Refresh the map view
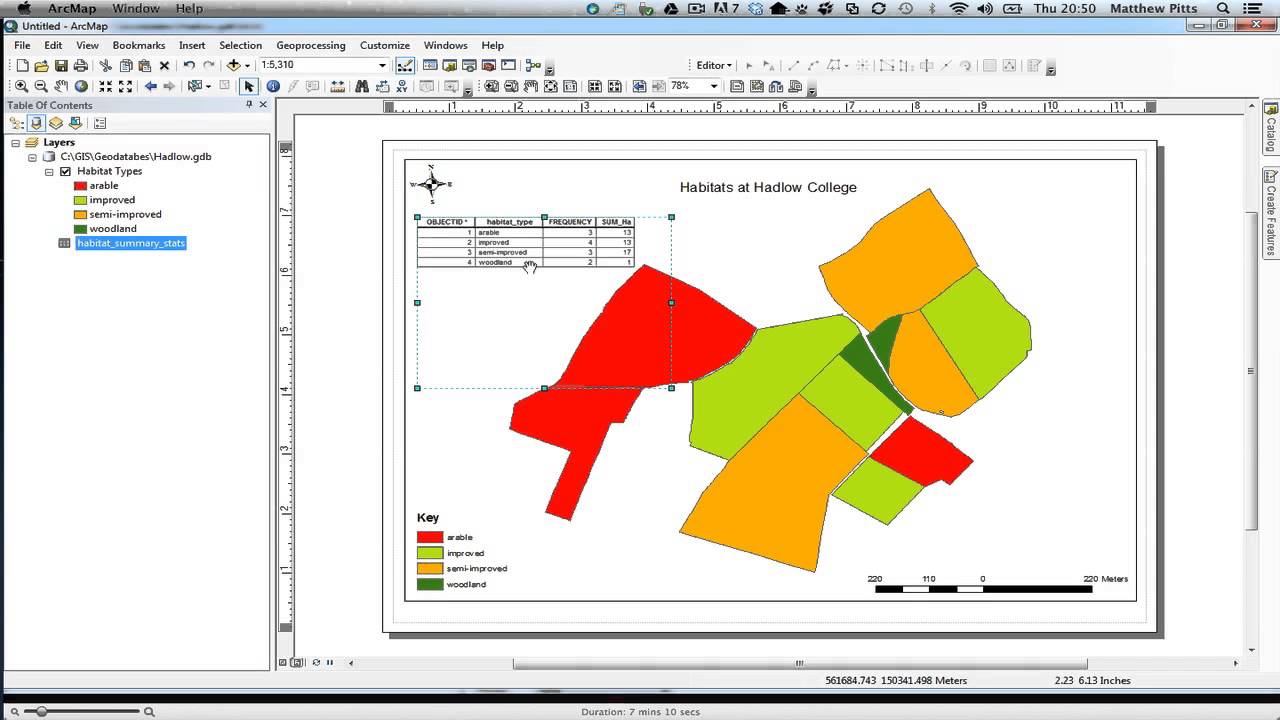Screen dimensions: 1280x720 point(316,662)
